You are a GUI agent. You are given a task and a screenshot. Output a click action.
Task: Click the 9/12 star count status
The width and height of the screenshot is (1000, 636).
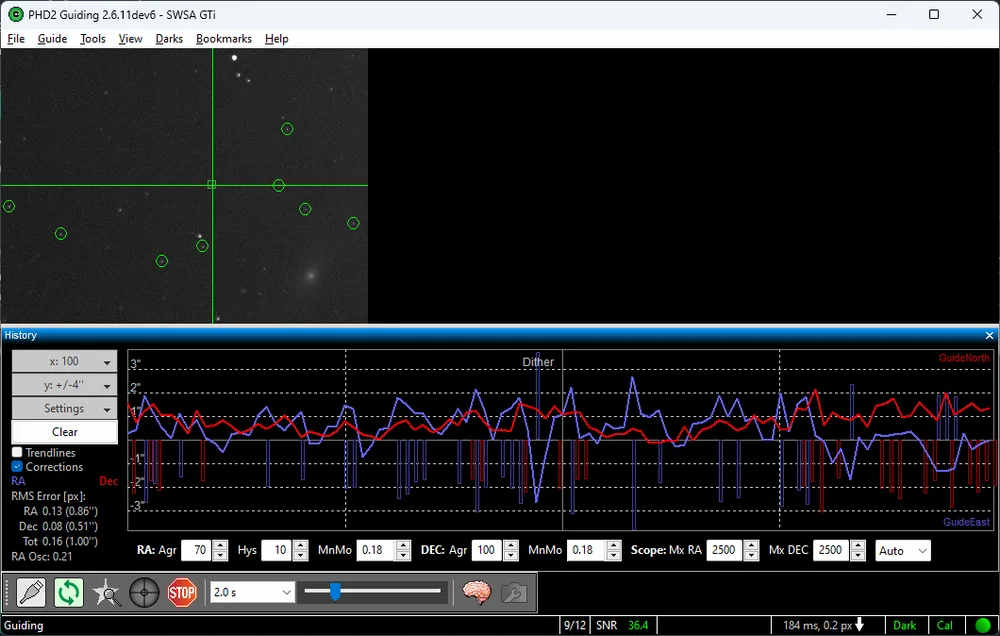575,625
